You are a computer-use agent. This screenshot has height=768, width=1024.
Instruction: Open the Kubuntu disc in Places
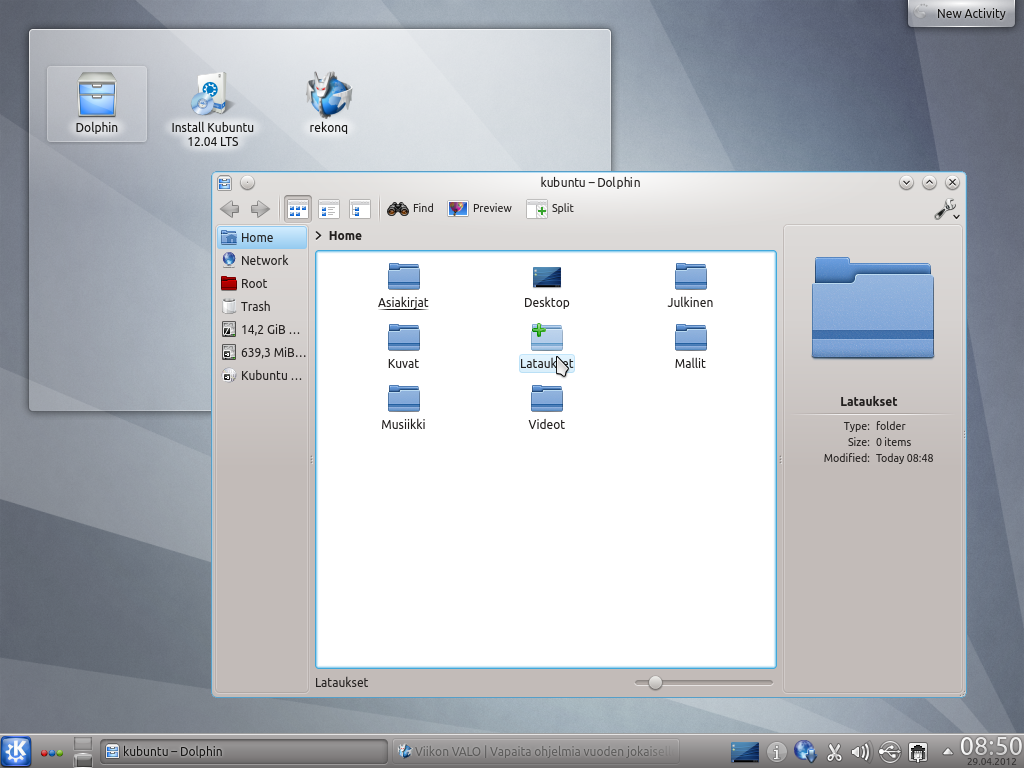point(262,376)
